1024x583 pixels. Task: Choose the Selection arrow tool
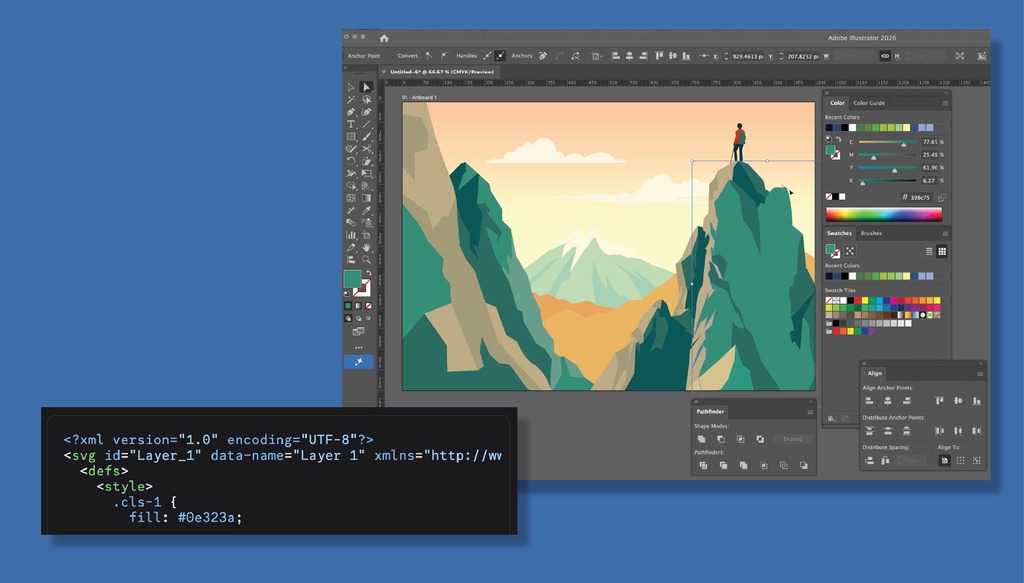(x=366, y=87)
